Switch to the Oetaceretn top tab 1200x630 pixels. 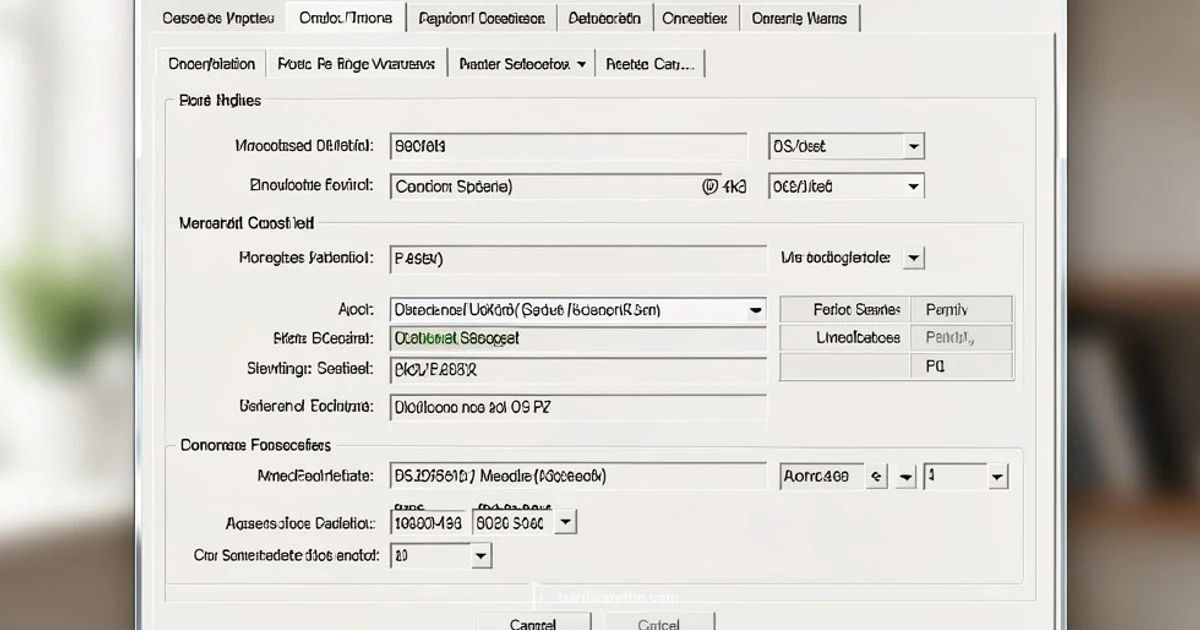604,18
